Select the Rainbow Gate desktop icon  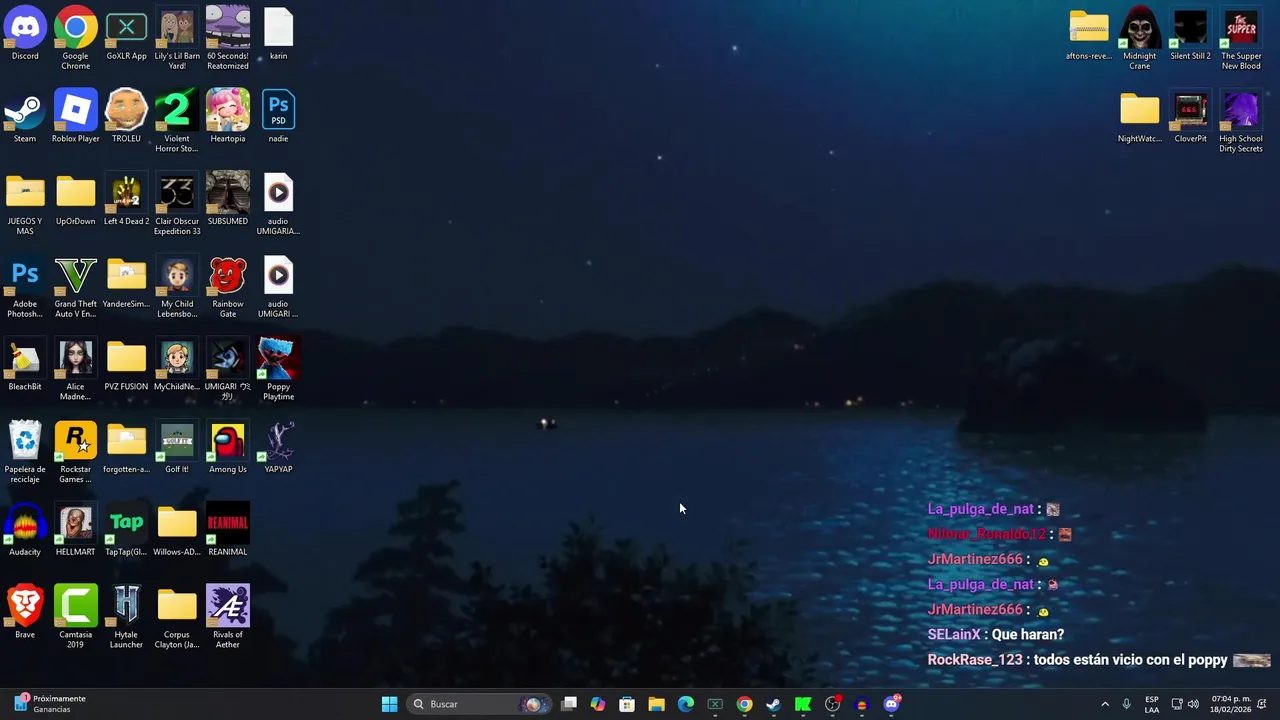(228, 287)
